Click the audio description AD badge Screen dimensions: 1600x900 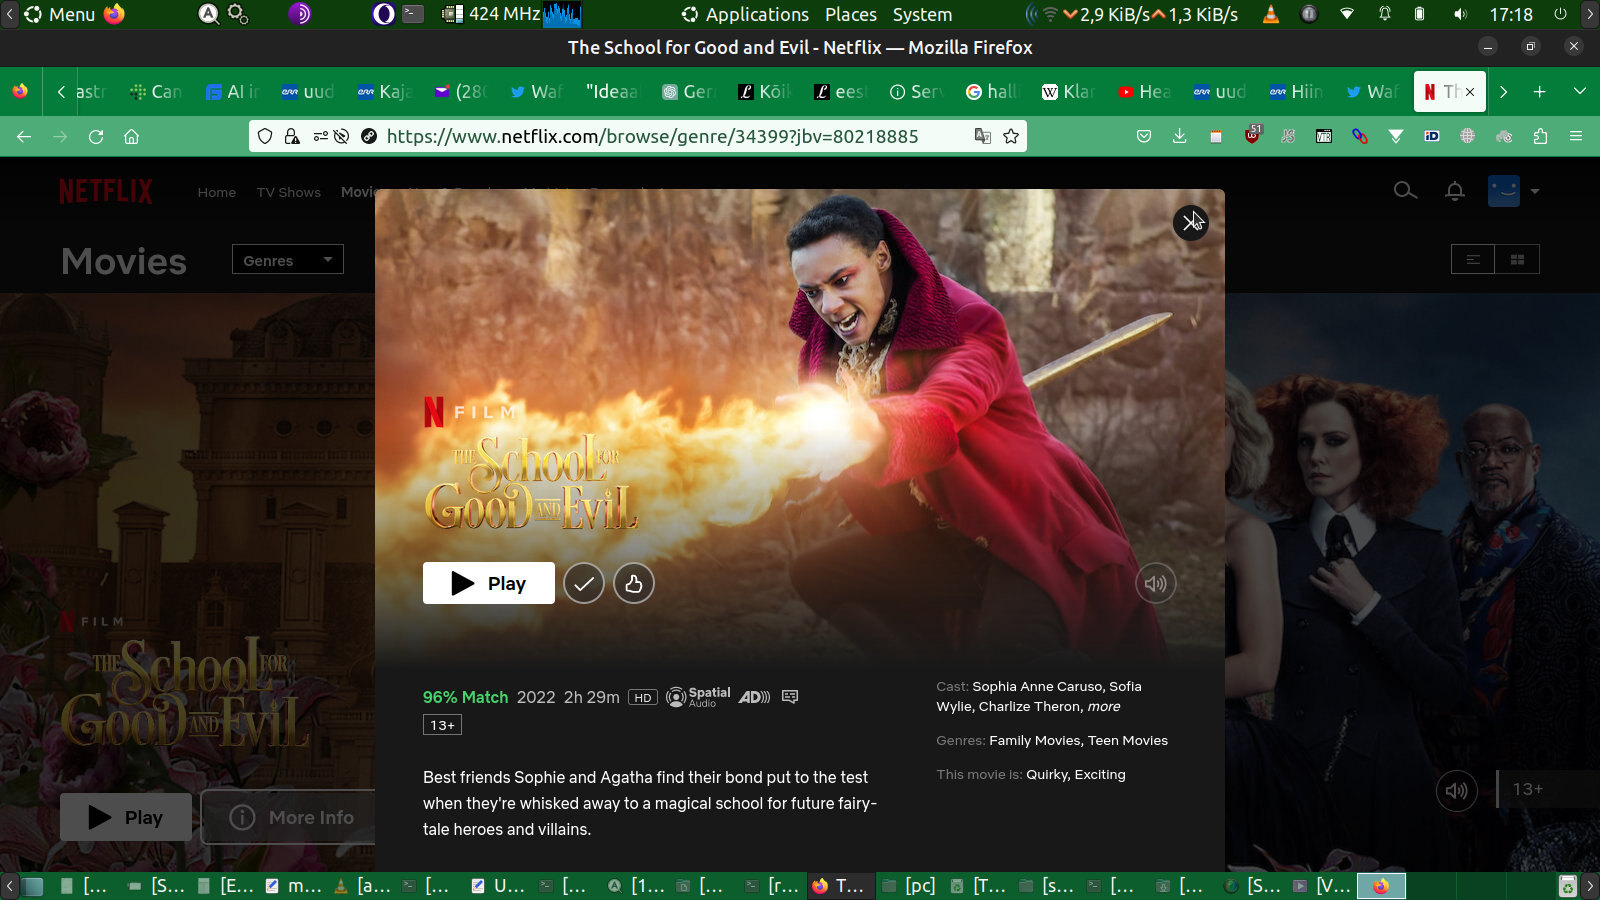(755, 697)
